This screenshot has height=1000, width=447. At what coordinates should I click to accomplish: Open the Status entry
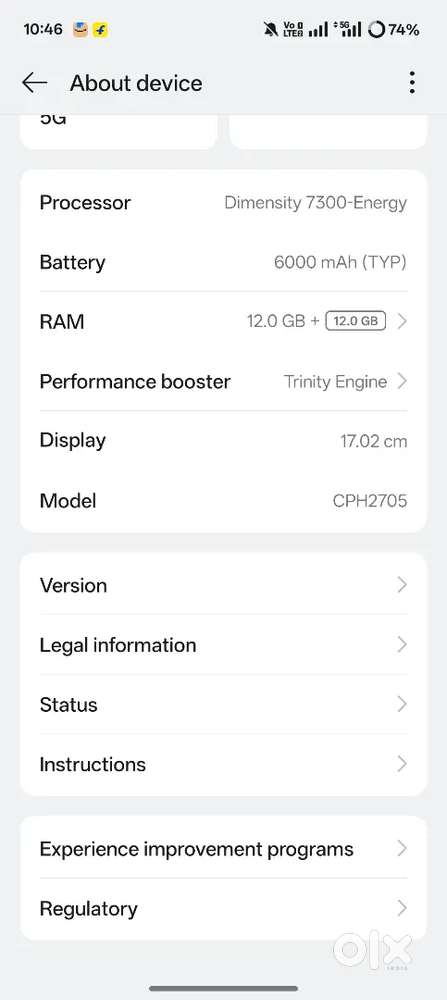click(x=223, y=705)
